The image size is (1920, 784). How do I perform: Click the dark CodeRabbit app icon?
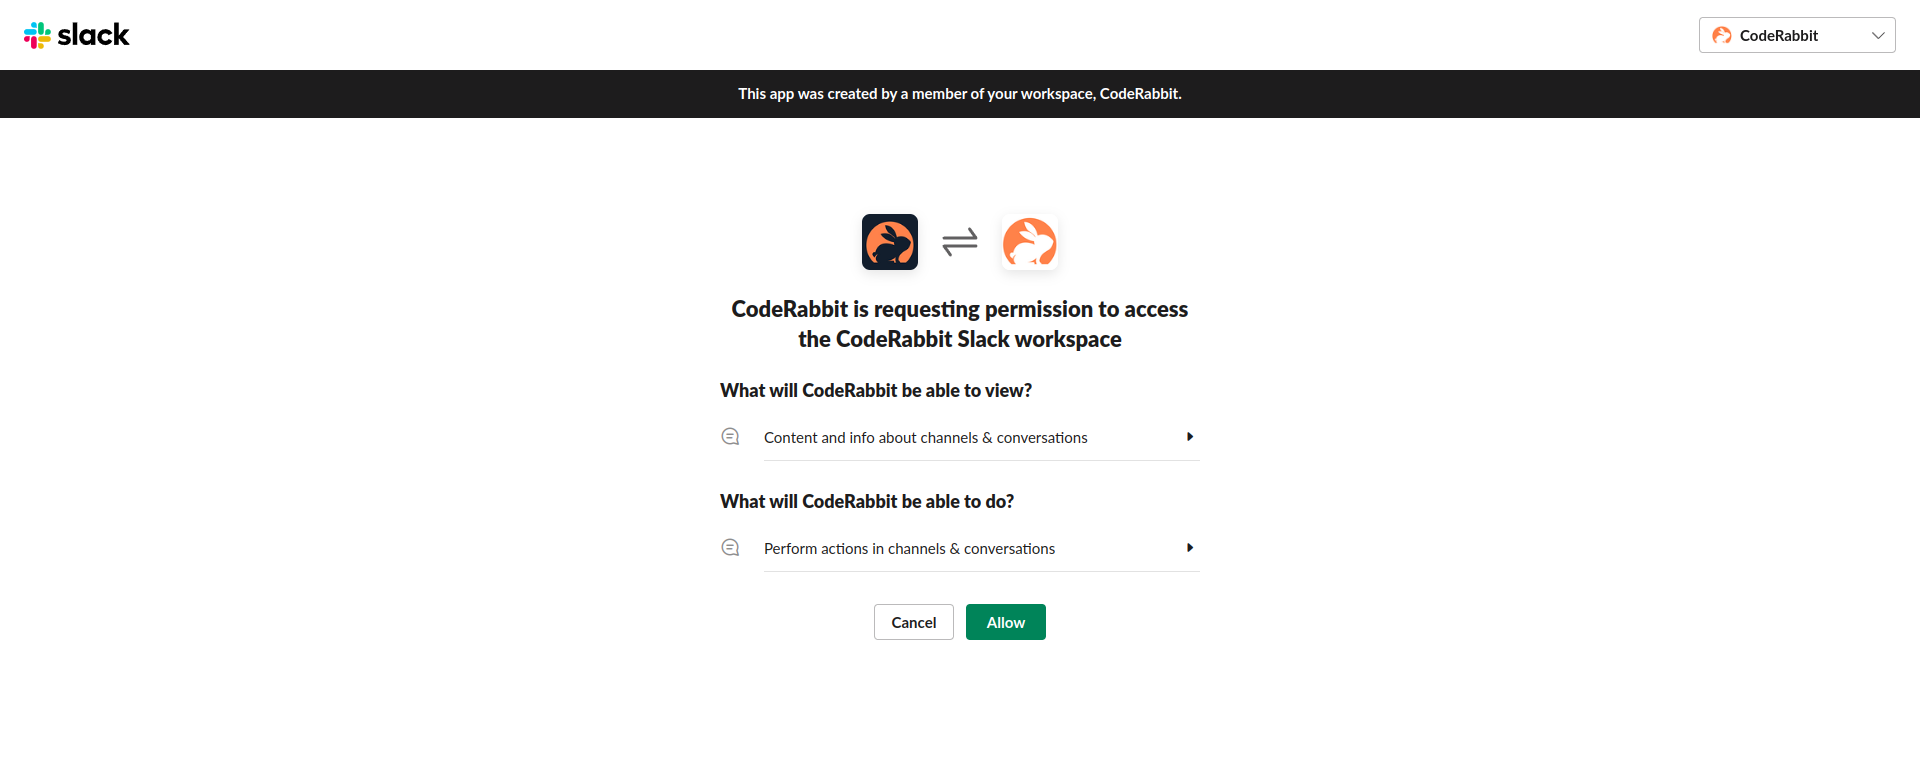pyautogui.click(x=889, y=242)
